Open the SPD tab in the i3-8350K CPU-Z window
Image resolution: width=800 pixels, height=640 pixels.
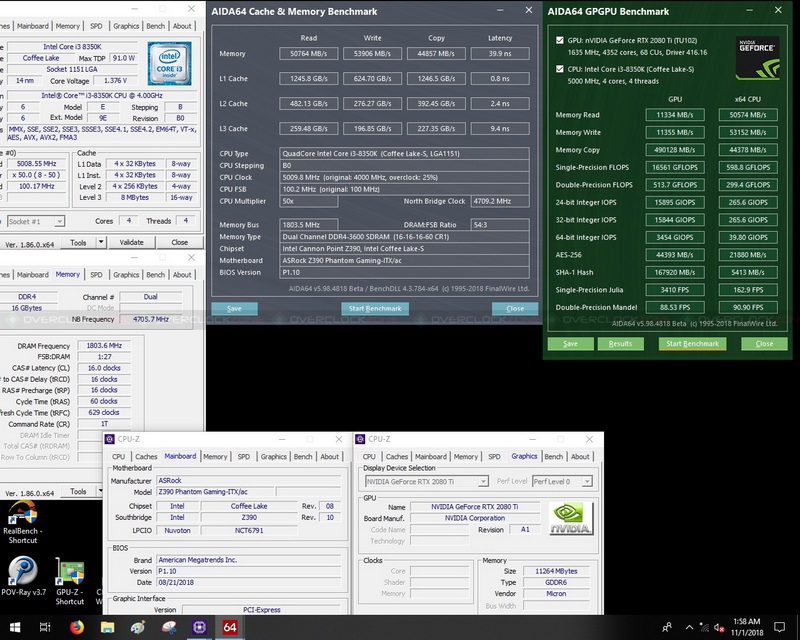(96, 26)
